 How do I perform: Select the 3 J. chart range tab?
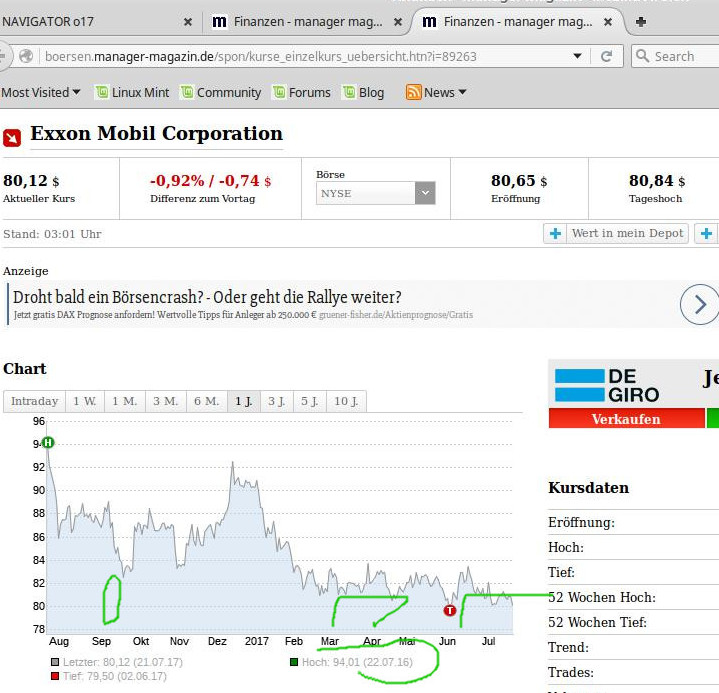coord(277,401)
